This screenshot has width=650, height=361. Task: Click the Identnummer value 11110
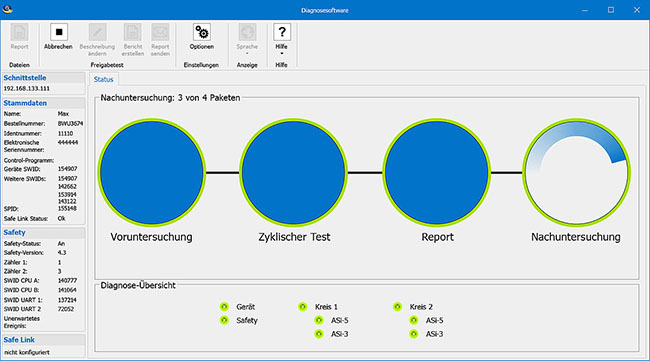click(65, 133)
